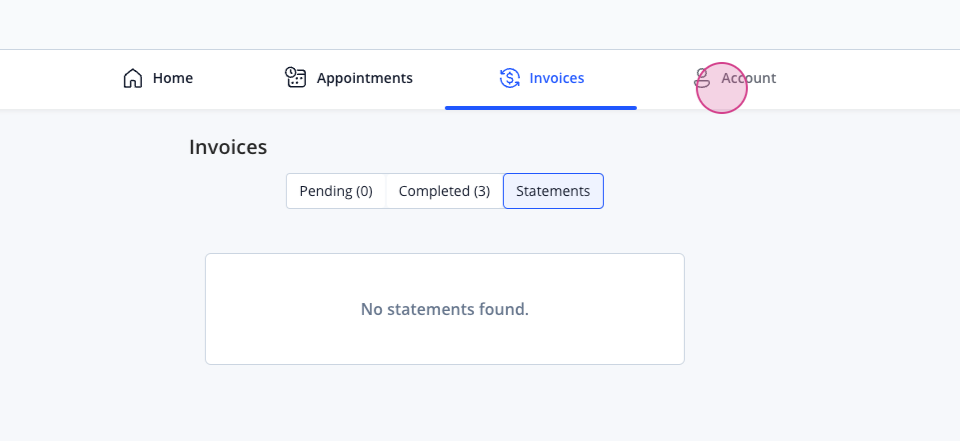
Task: Select the Invoices label in navigation
Action: (557, 78)
